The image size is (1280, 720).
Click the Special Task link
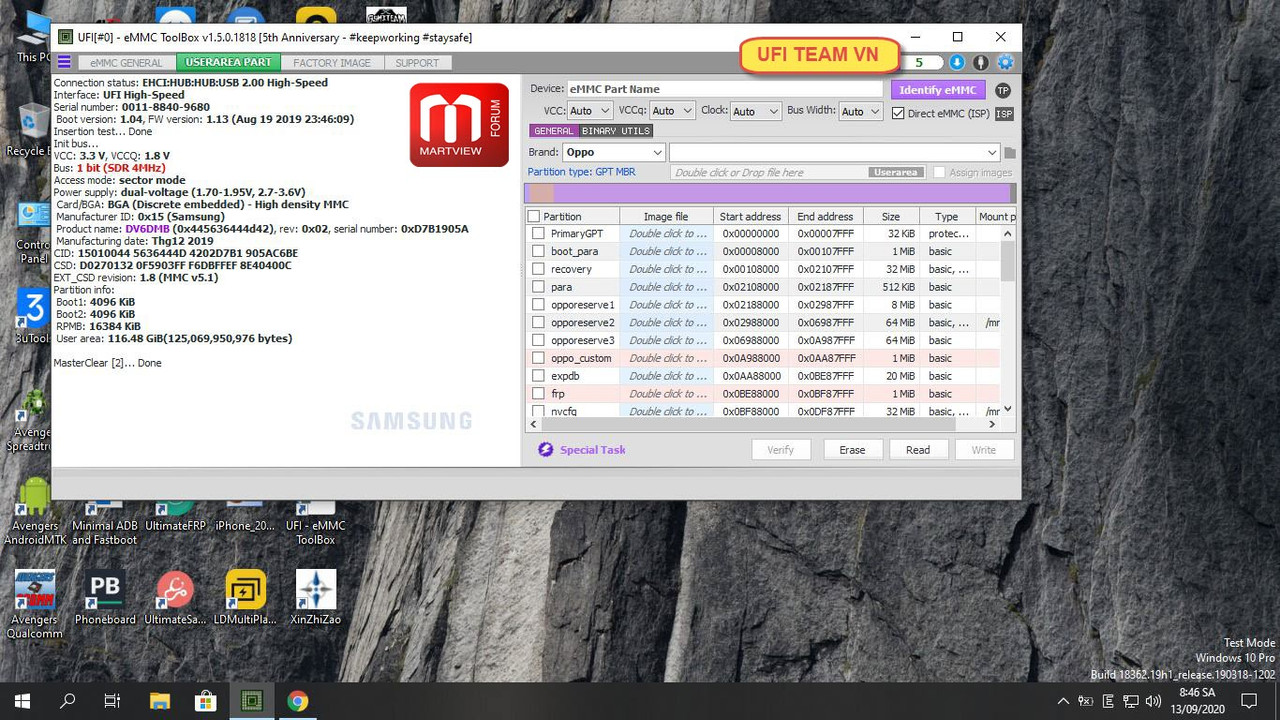[593, 450]
